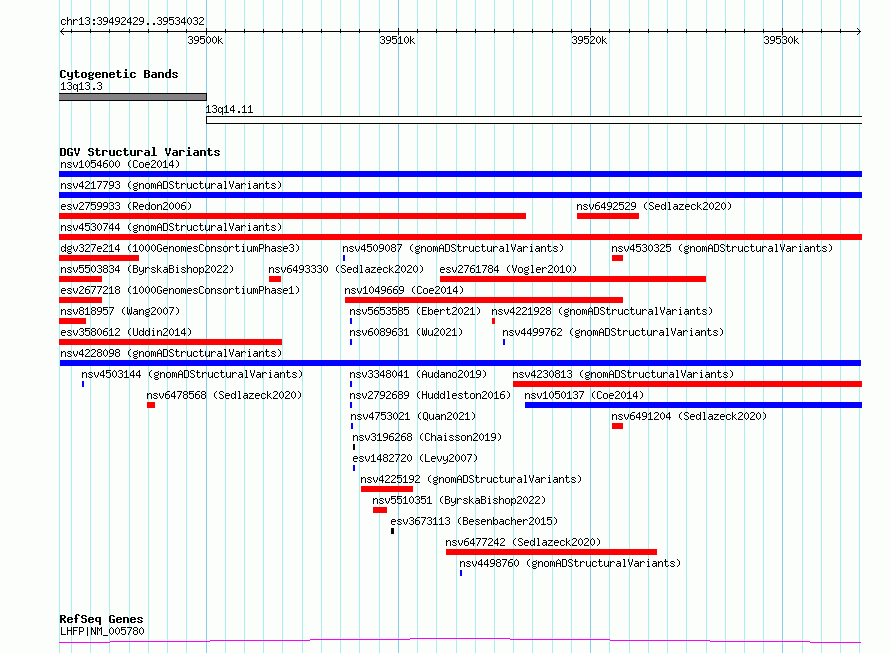Click the chr13:39492429..39534032 coordinates text
This screenshot has height=653, width=890.
point(132,21)
